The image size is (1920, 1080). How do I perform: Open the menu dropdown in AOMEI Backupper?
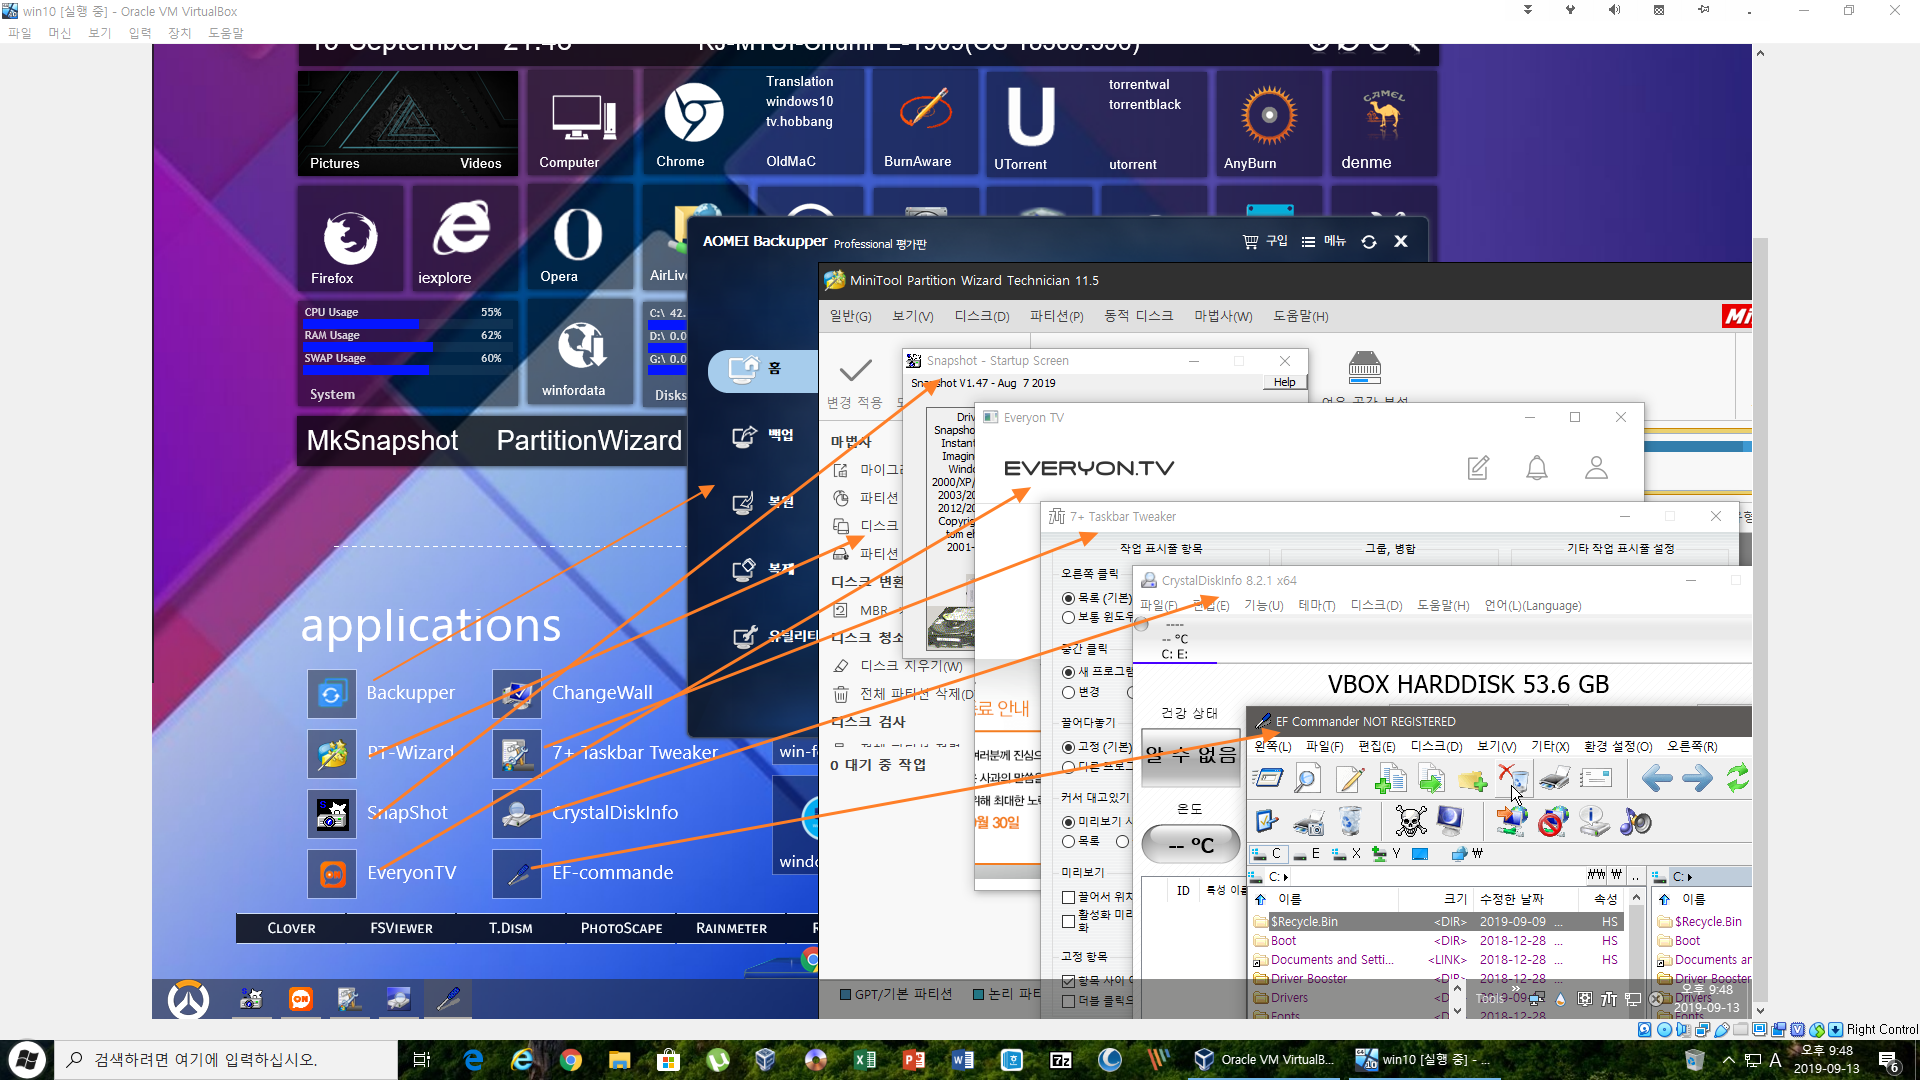click(1324, 242)
